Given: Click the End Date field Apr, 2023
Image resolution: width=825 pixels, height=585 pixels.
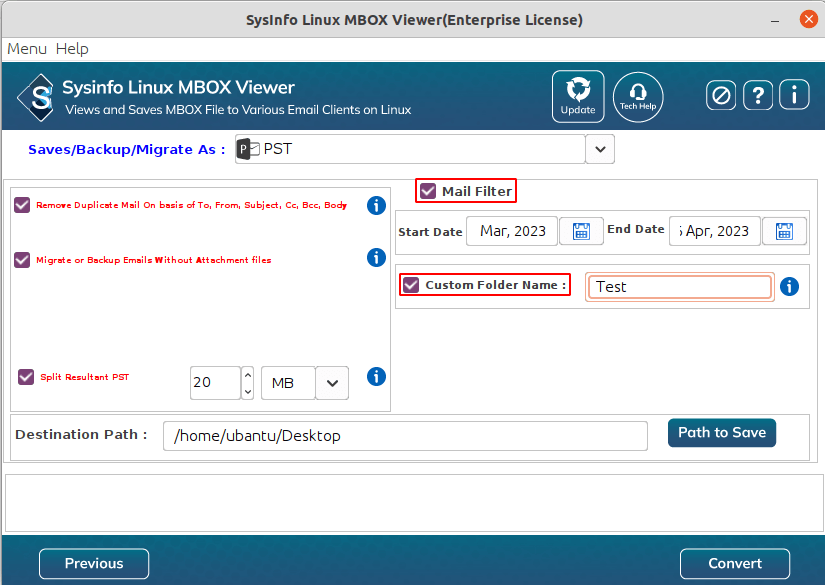Looking at the screenshot, I should click(x=715, y=231).
